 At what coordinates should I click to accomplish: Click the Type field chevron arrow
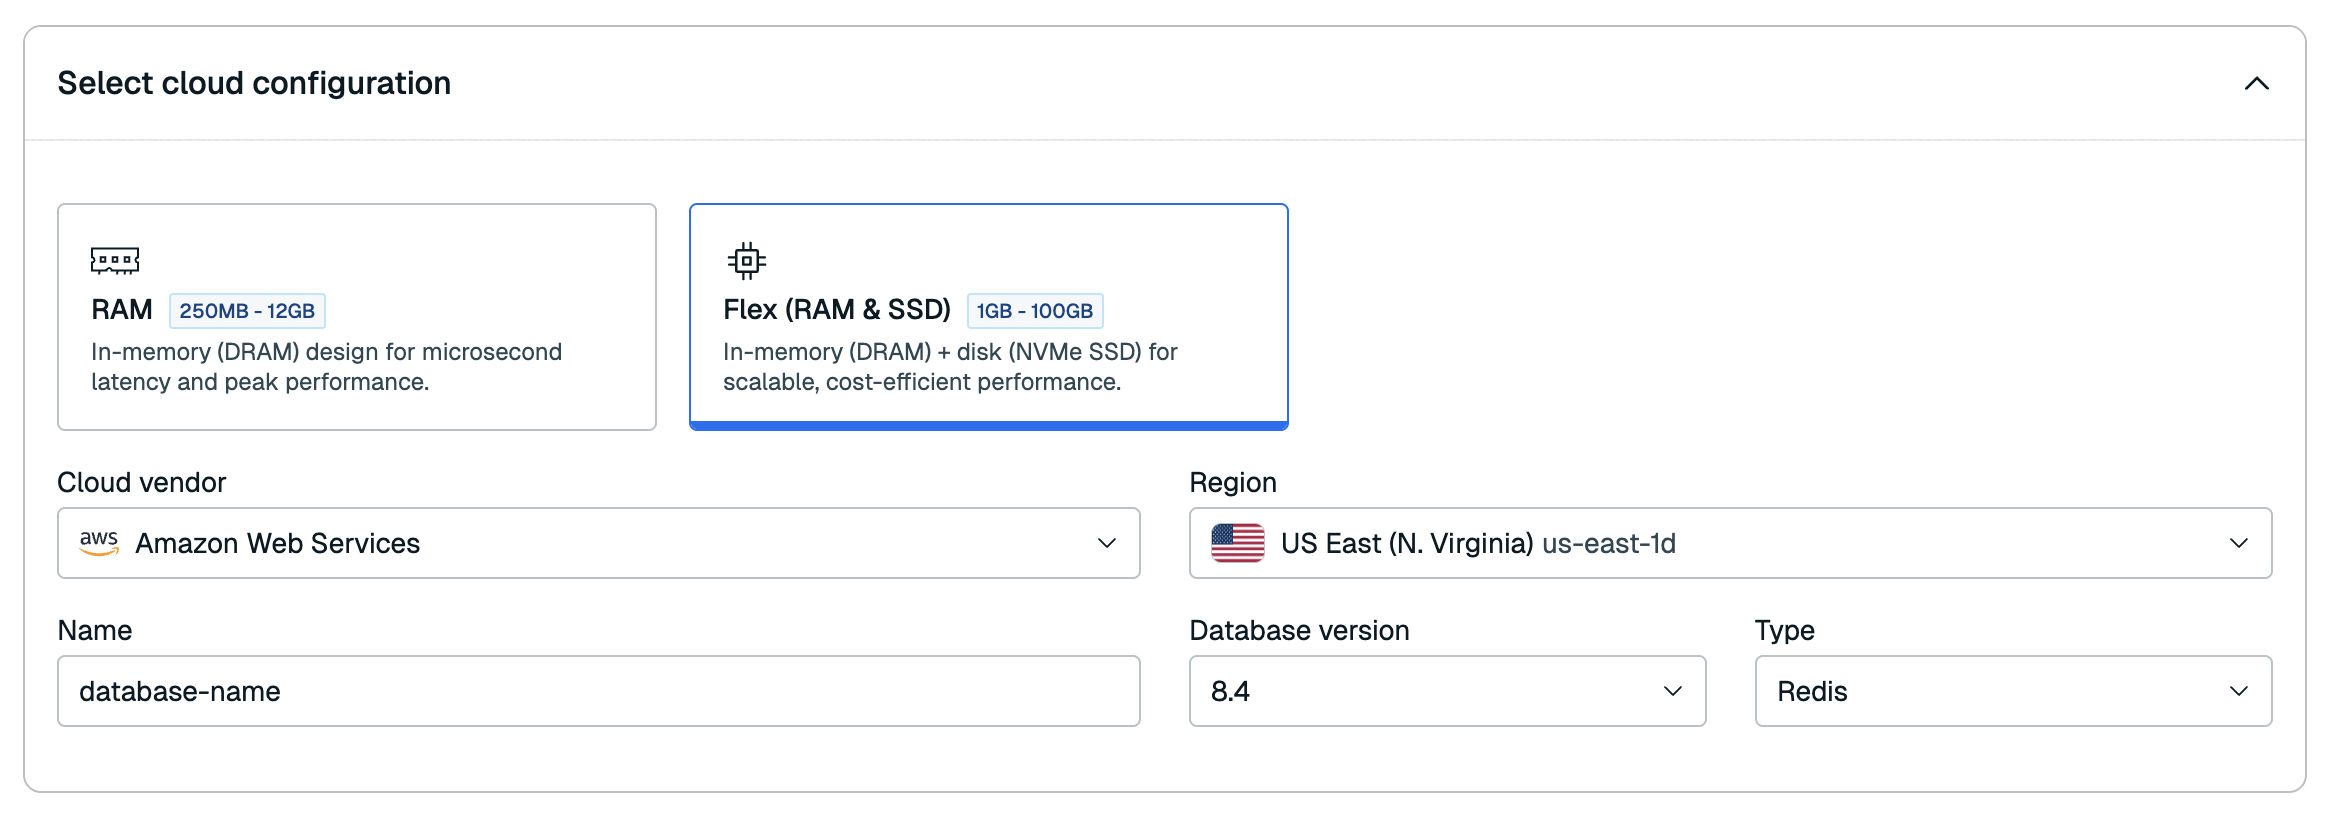tap(2238, 691)
